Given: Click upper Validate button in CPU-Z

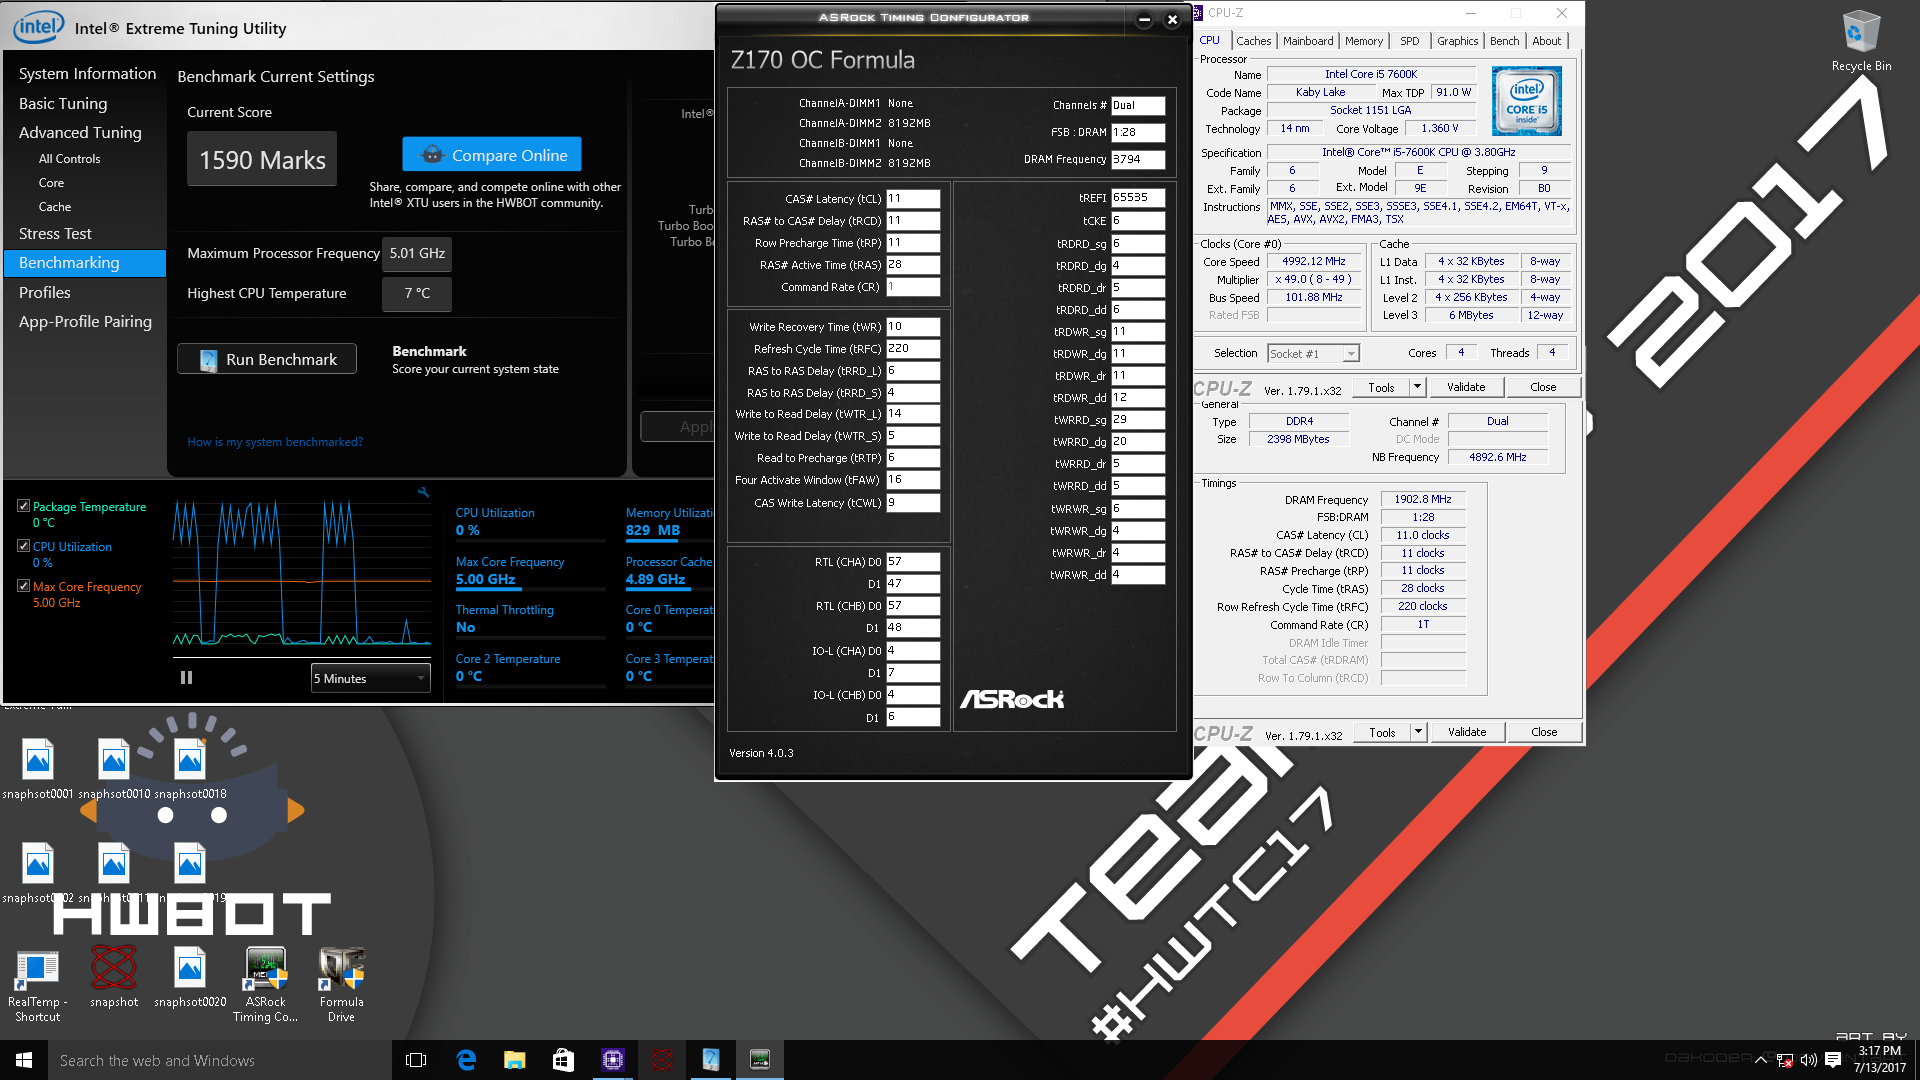Looking at the screenshot, I should click(1466, 387).
